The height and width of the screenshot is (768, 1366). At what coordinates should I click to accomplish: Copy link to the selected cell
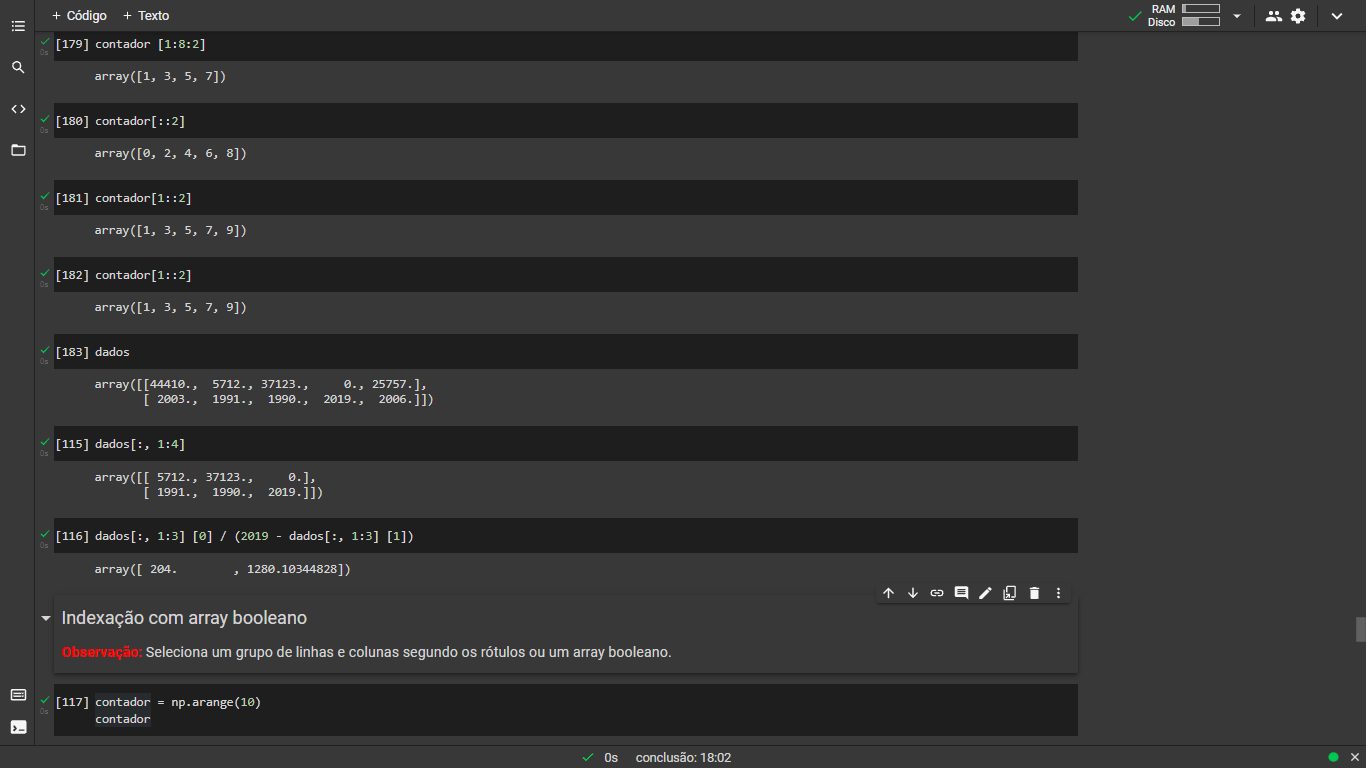[x=937, y=593]
